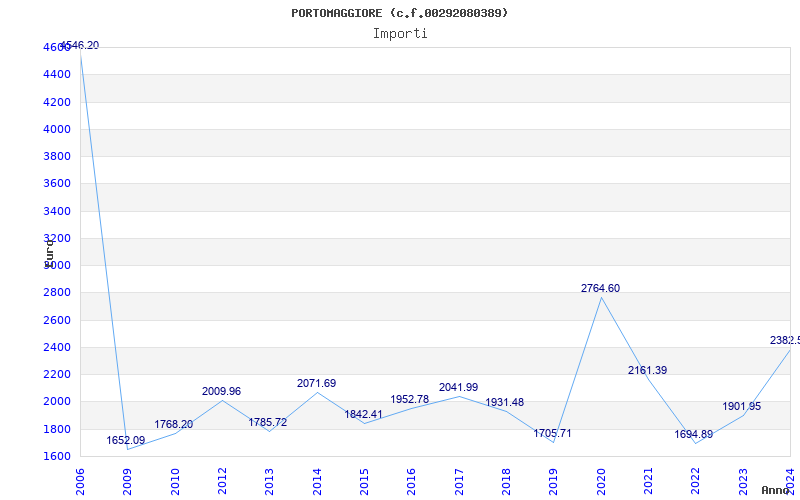800x500 pixels.
Task: Select data label 1694.89
Action: click(x=693, y=435)
